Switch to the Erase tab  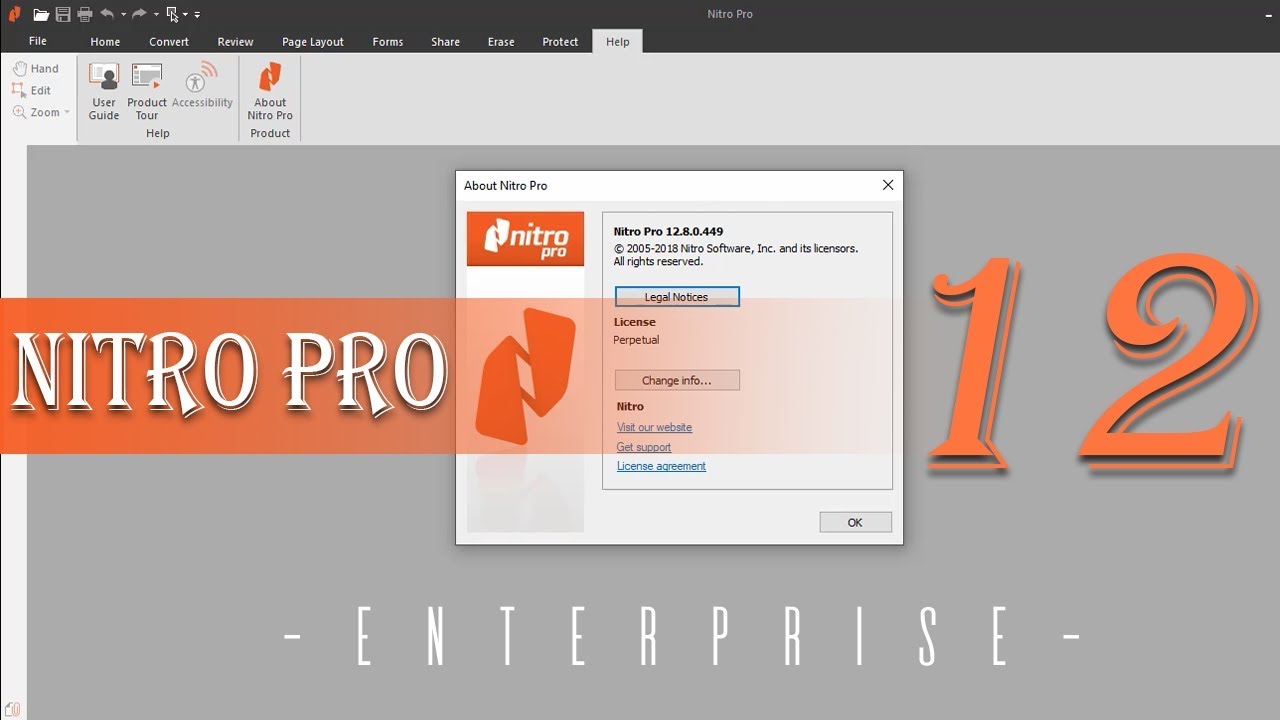coord(501,42)
